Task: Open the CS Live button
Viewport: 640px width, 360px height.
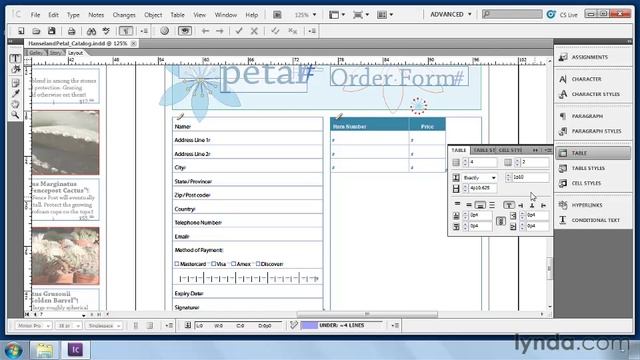Action: (563, 14)
